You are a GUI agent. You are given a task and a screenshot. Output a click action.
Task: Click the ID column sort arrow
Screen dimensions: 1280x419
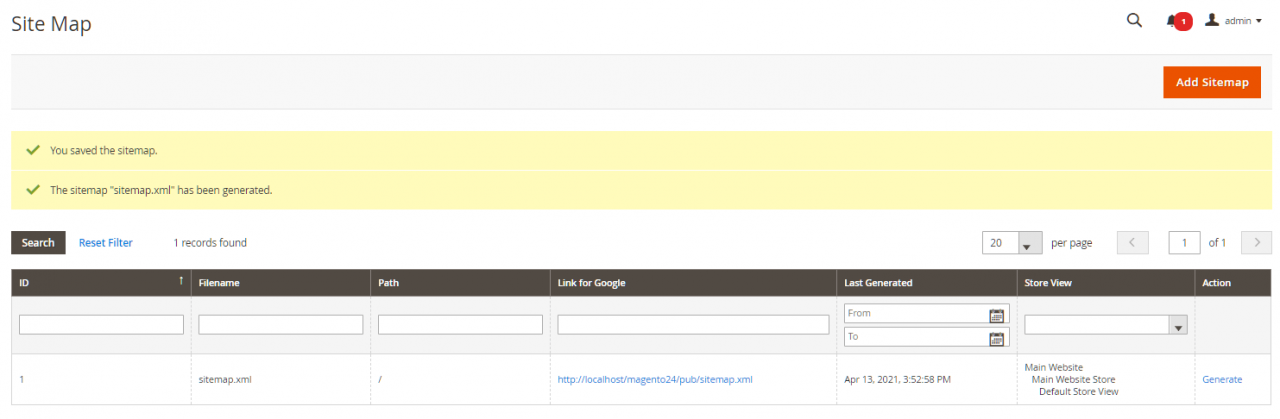[181, 282]
